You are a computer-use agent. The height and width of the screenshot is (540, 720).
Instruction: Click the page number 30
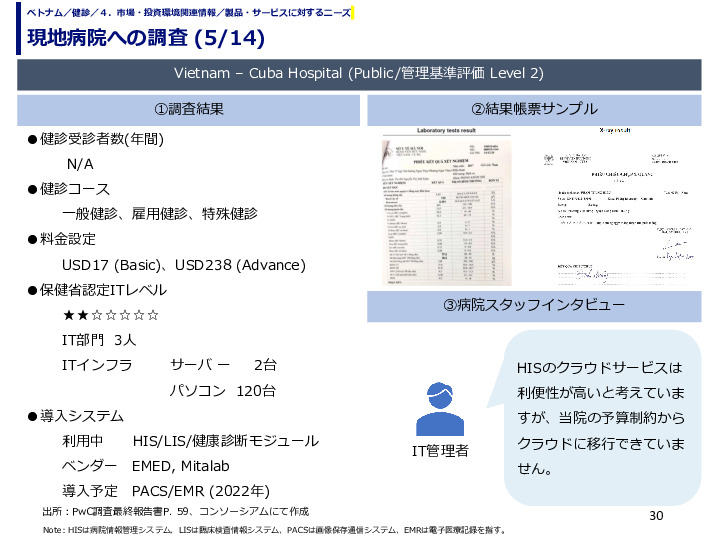coord(656,516)
